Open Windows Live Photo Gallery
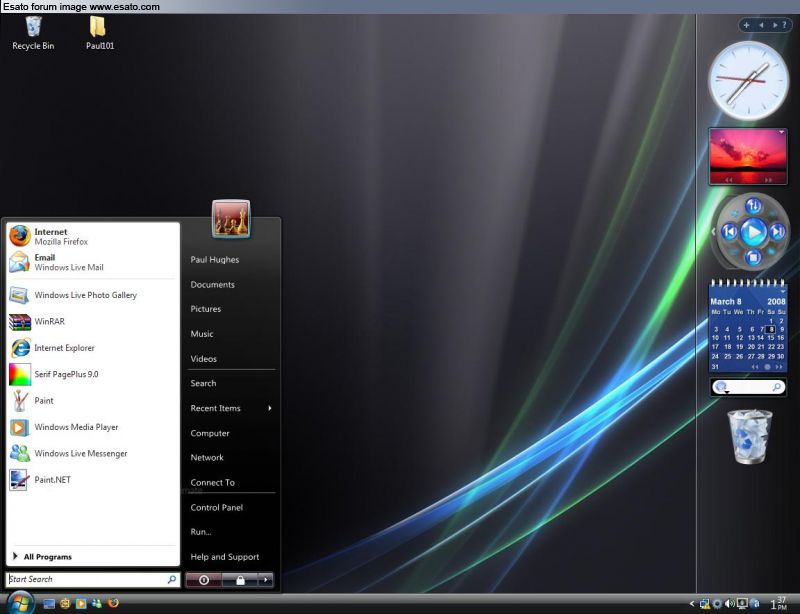 93,295
